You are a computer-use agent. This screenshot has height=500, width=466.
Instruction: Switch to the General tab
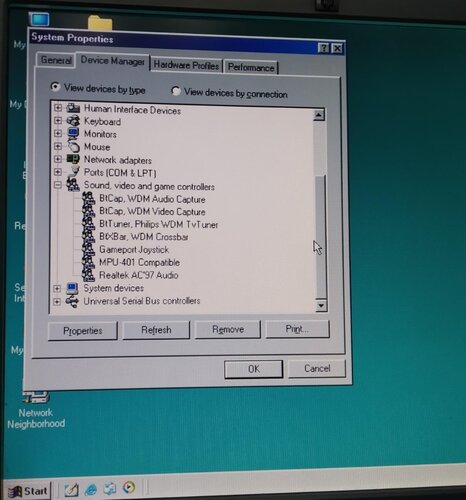56,60
